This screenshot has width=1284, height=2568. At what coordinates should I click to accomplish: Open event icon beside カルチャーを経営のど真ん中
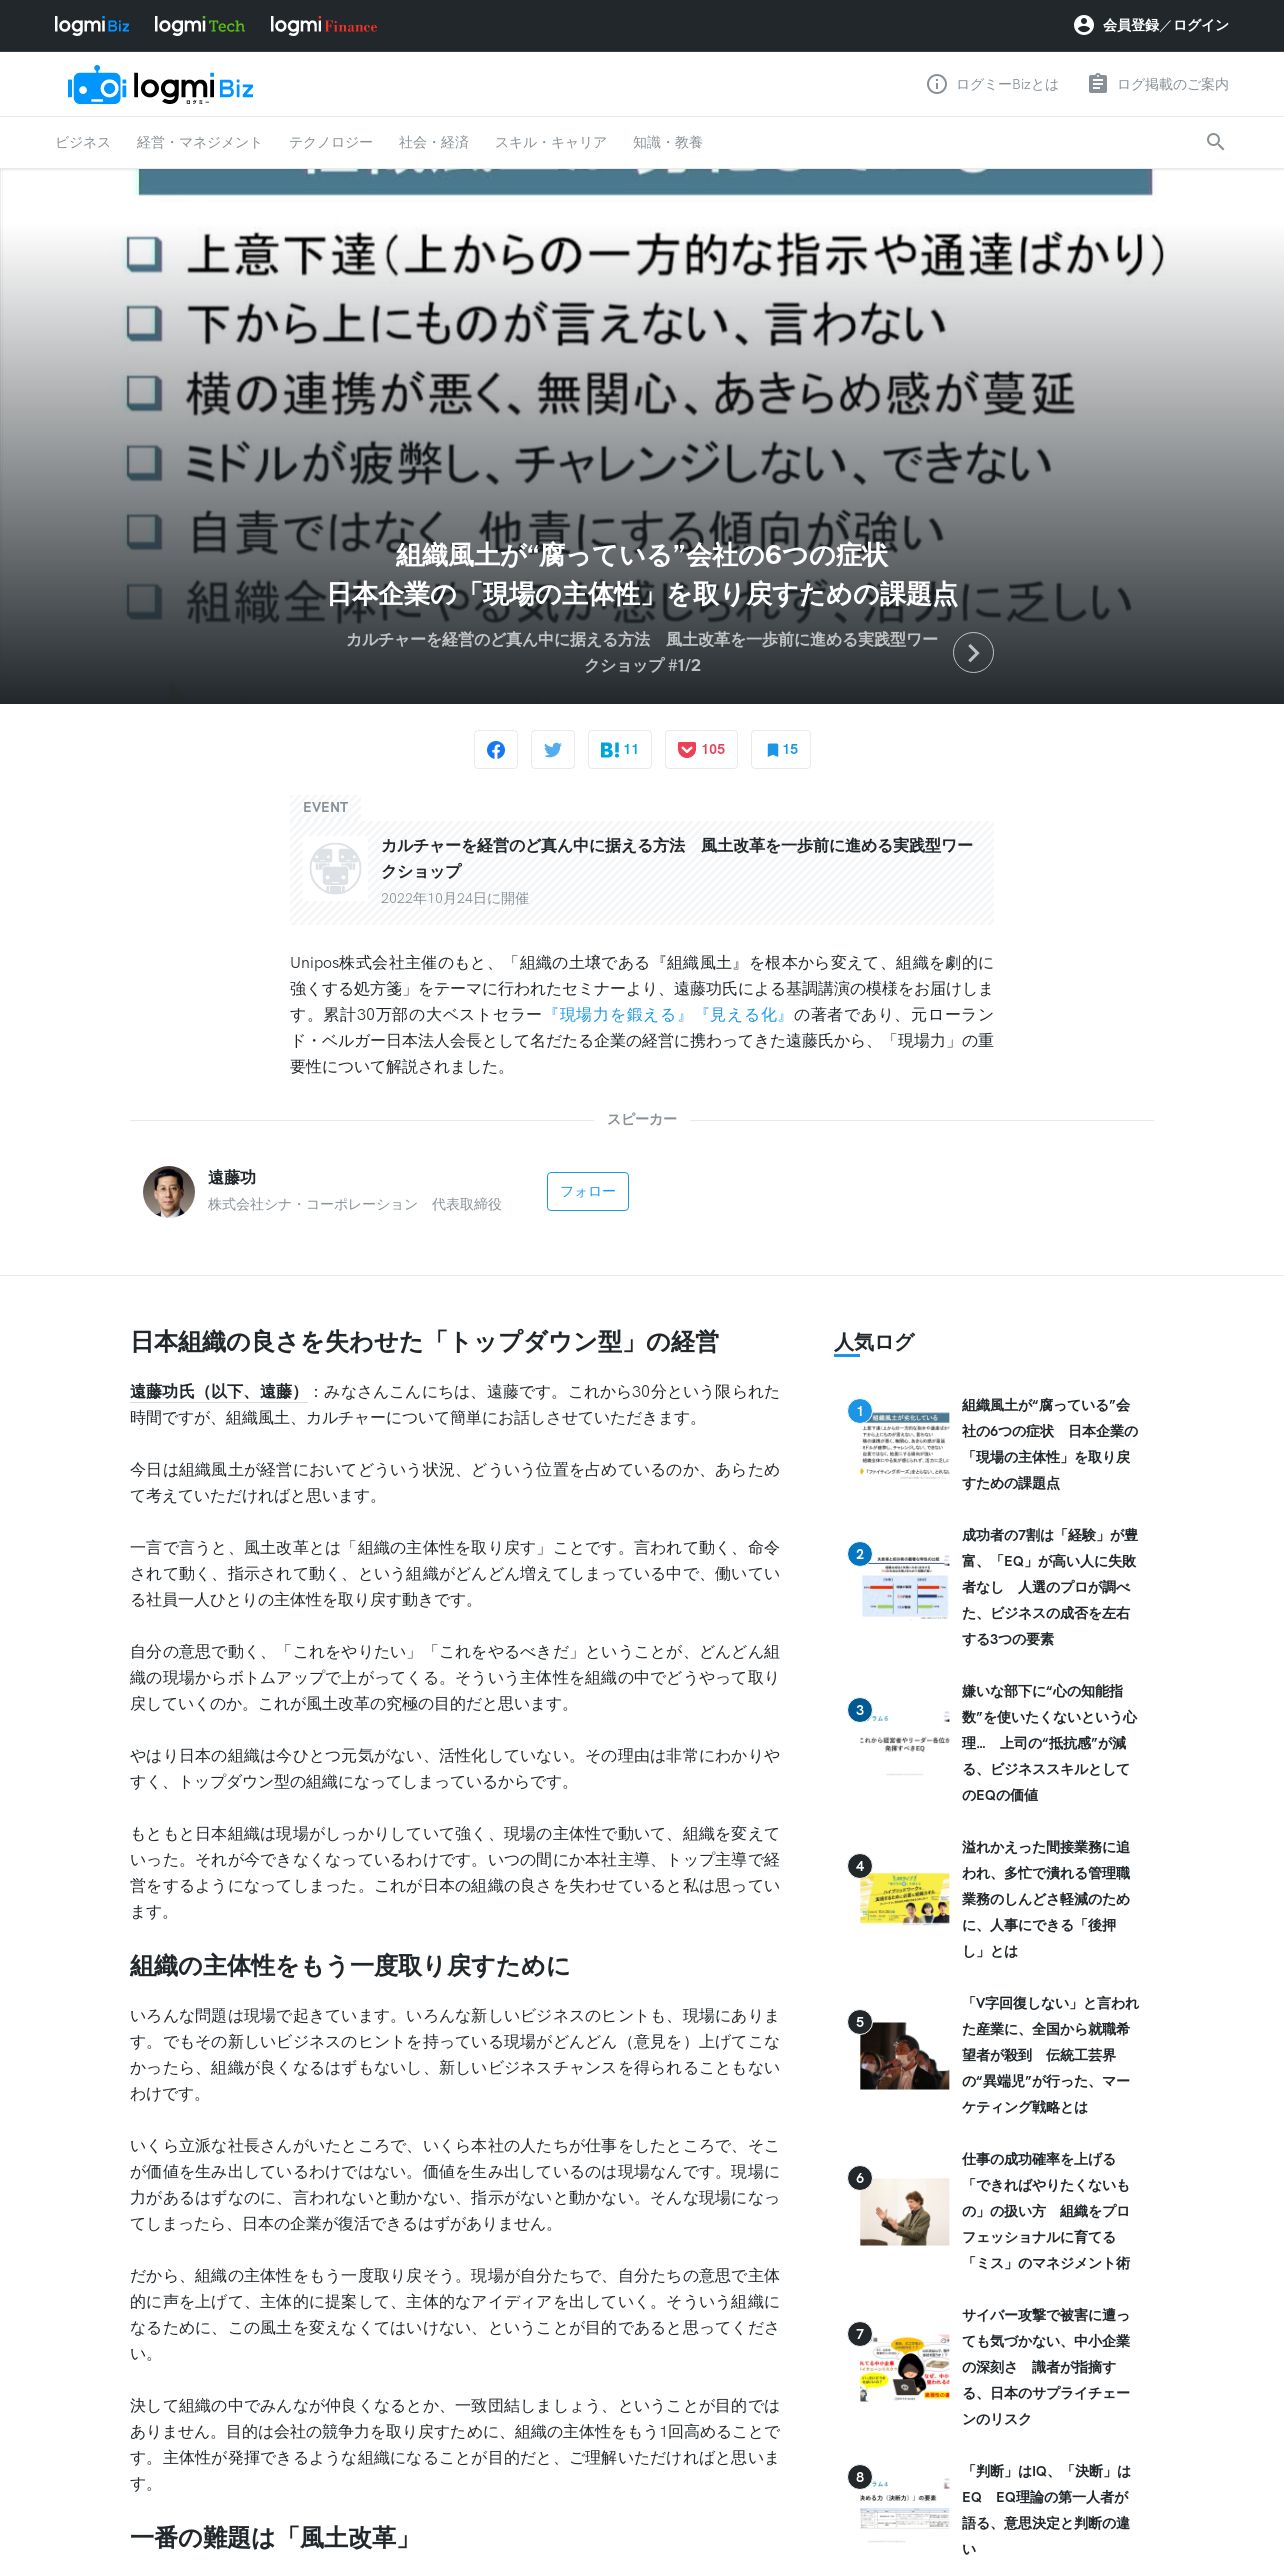tap(335, 868)
